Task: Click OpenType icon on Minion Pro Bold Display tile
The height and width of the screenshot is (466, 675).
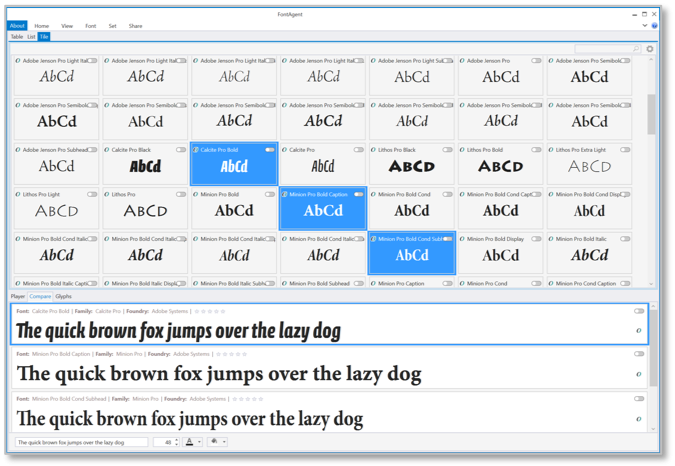Action: click(462, 239)
